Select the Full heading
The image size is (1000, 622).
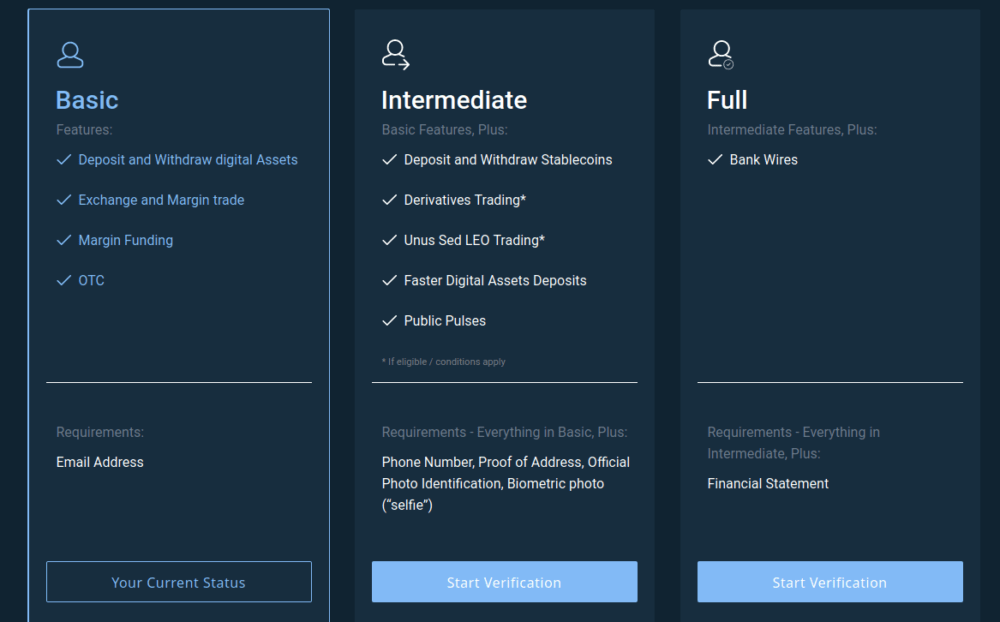click(727, 100)
